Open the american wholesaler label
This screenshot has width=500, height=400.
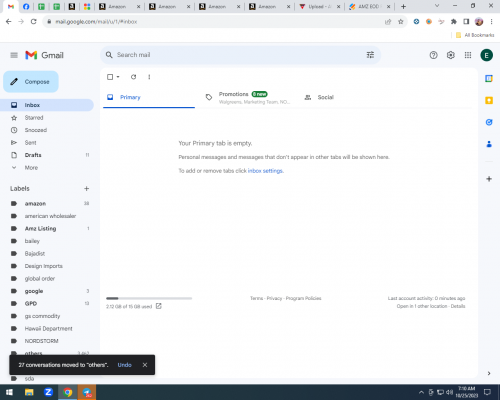(47, 216)
